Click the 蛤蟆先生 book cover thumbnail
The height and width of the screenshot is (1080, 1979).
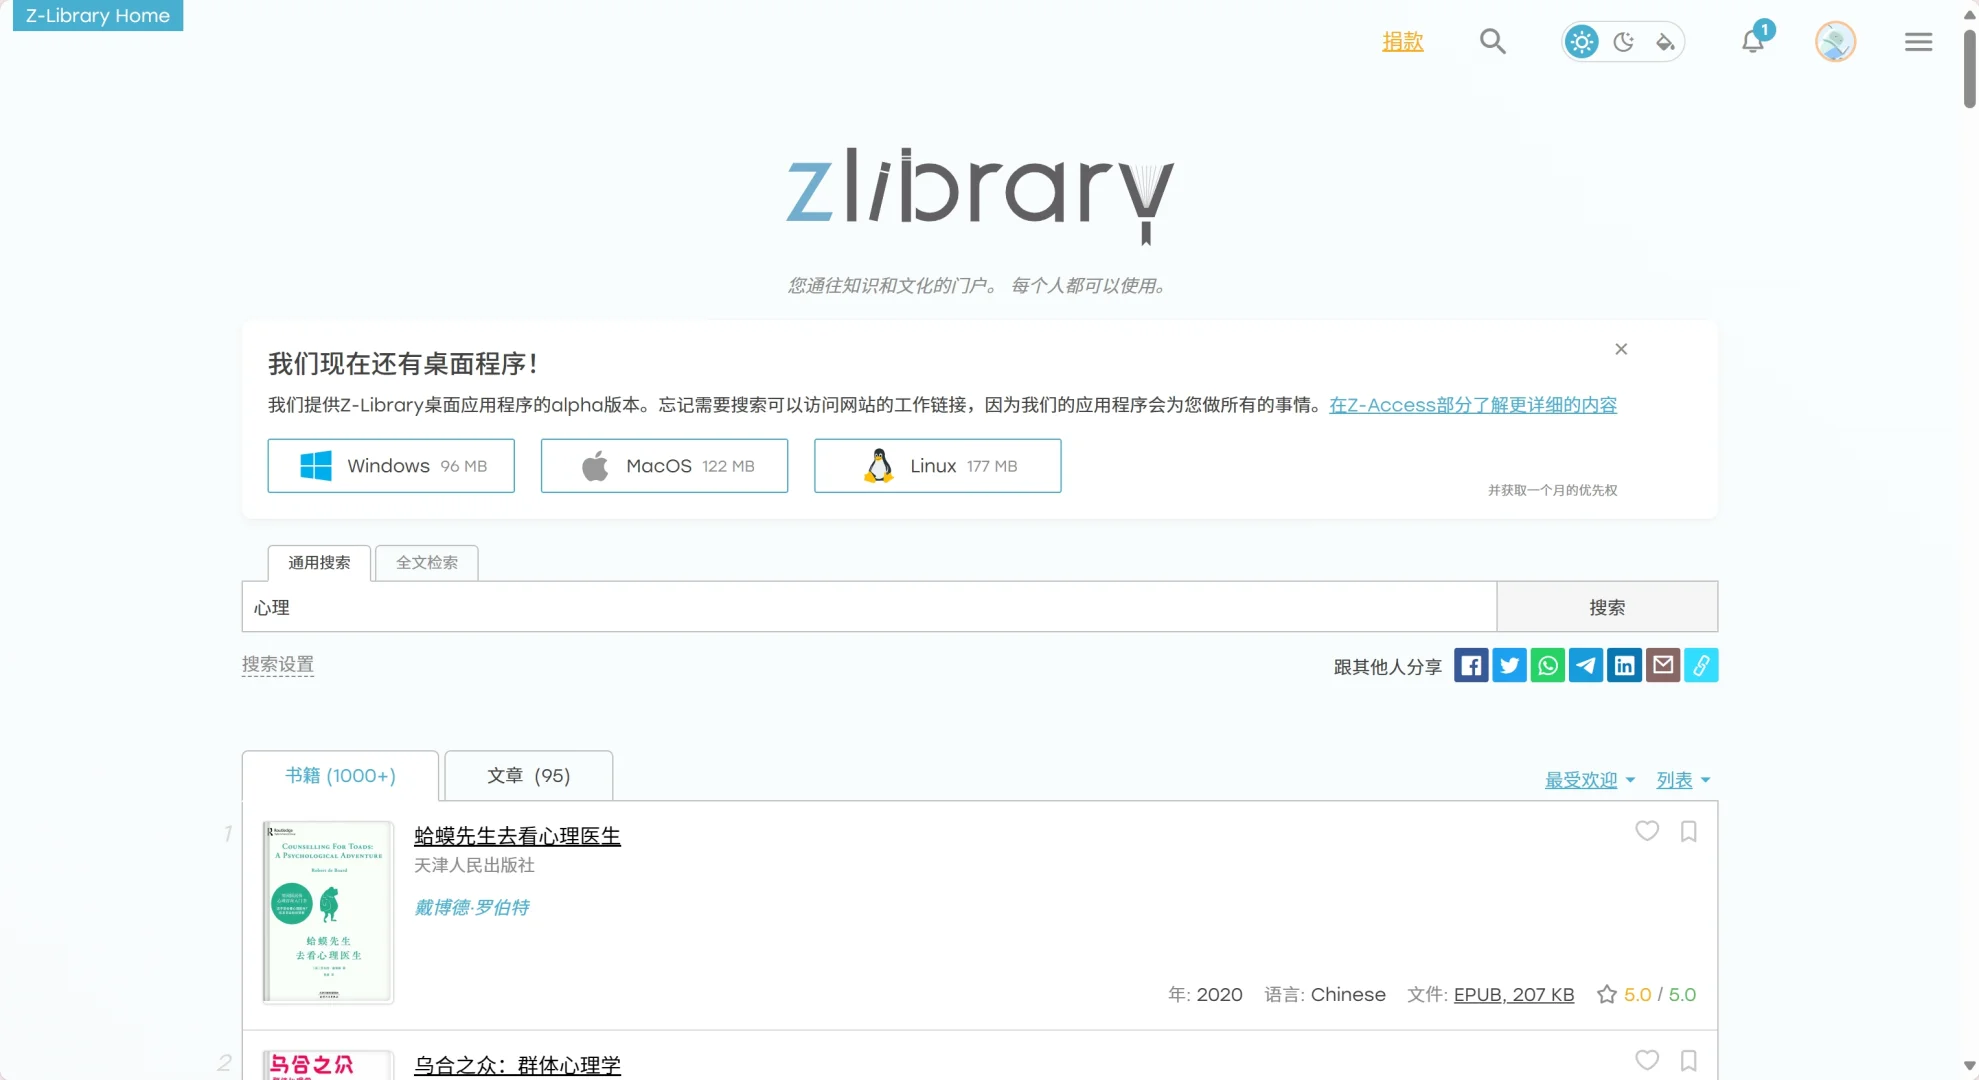pyautogui.click(x=328, y=912)
